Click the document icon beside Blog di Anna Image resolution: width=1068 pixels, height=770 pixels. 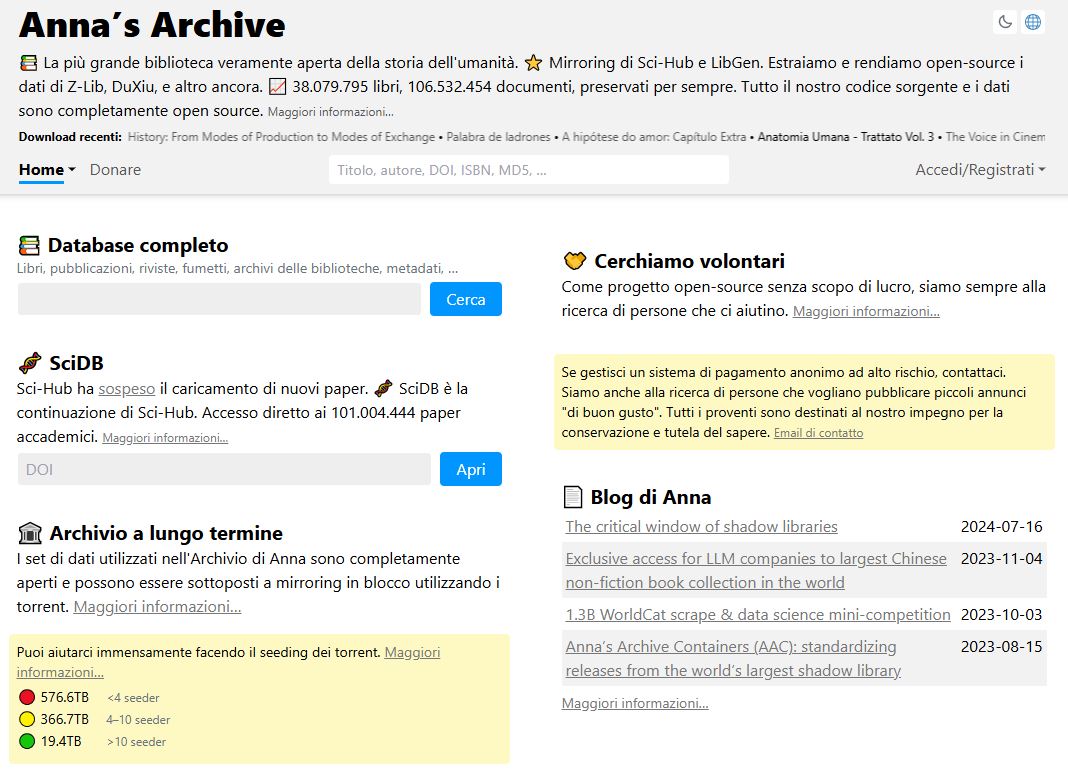(x=573, y=497)
